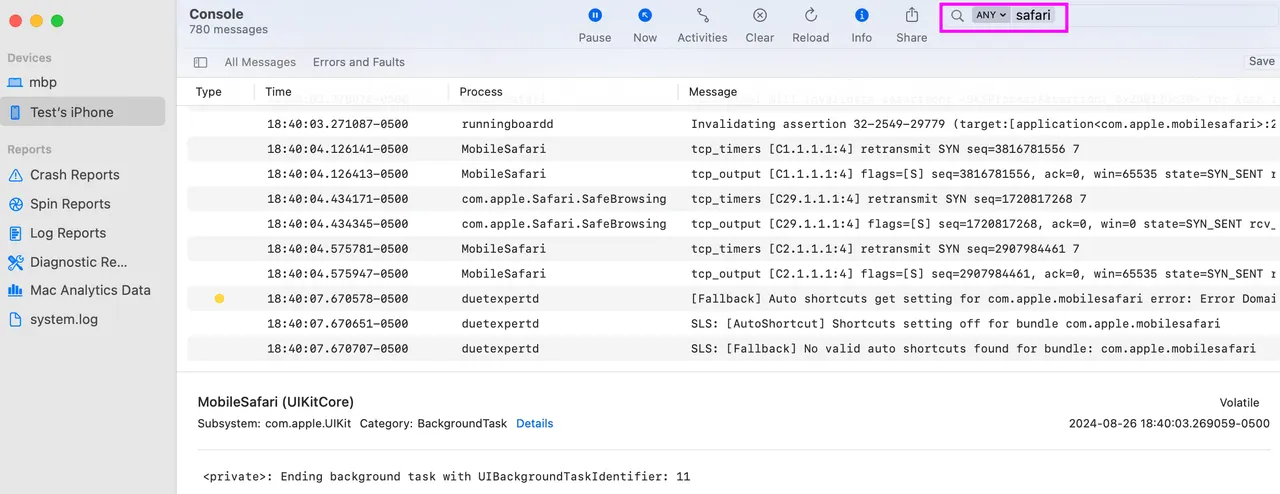The width and height of the screenshot is (1280, 494).
Task: Select duetexpertd row at 18:40:07.670578
Action: tap(733, 299)
